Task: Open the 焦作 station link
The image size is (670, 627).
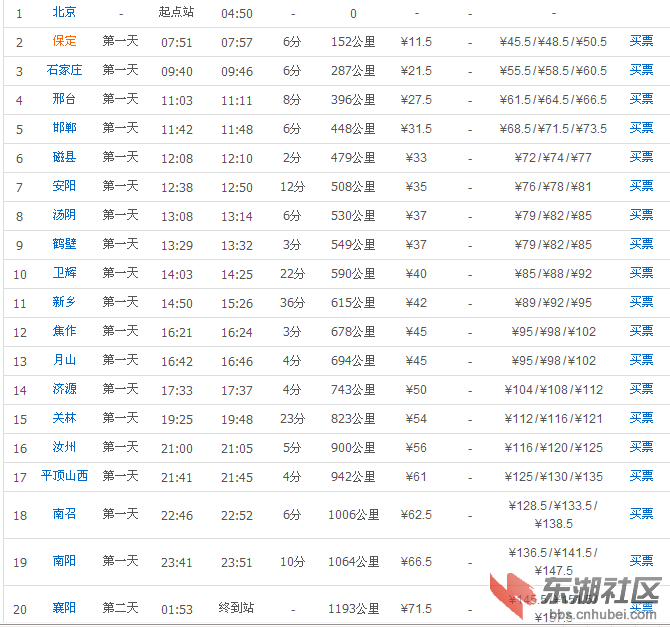Action: (64, 331)
